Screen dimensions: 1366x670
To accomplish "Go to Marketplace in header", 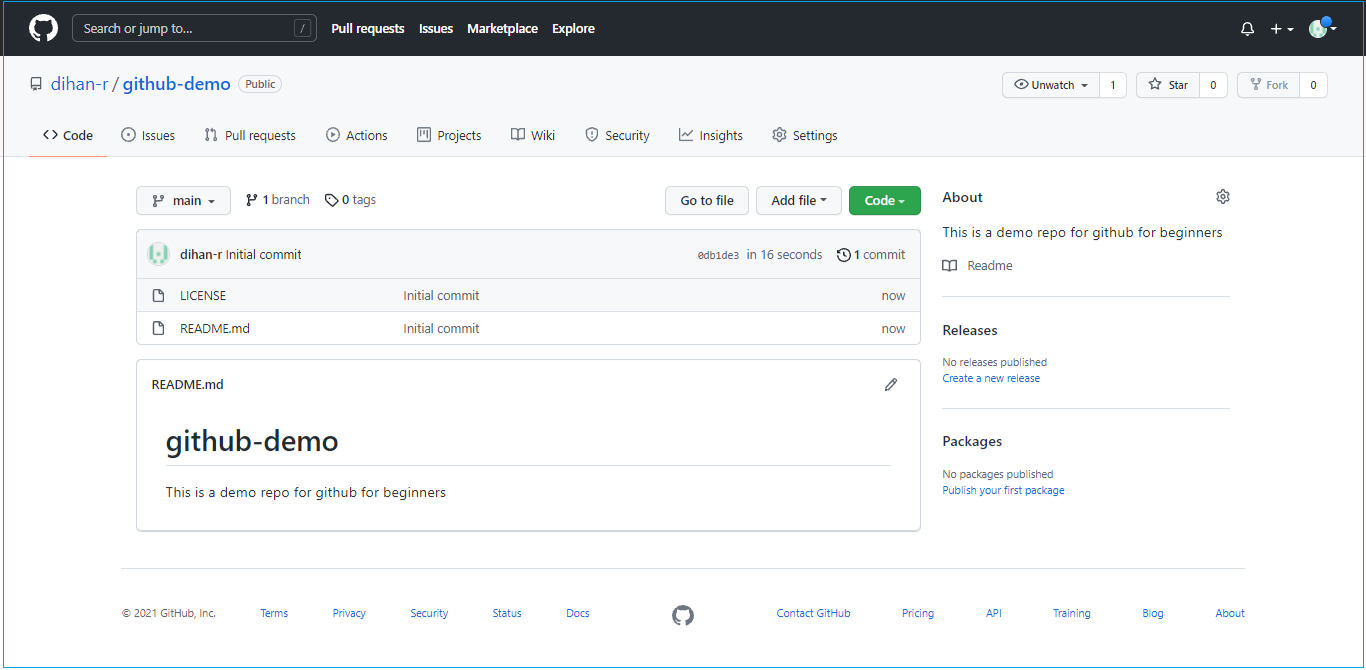I will click(502, 29).
